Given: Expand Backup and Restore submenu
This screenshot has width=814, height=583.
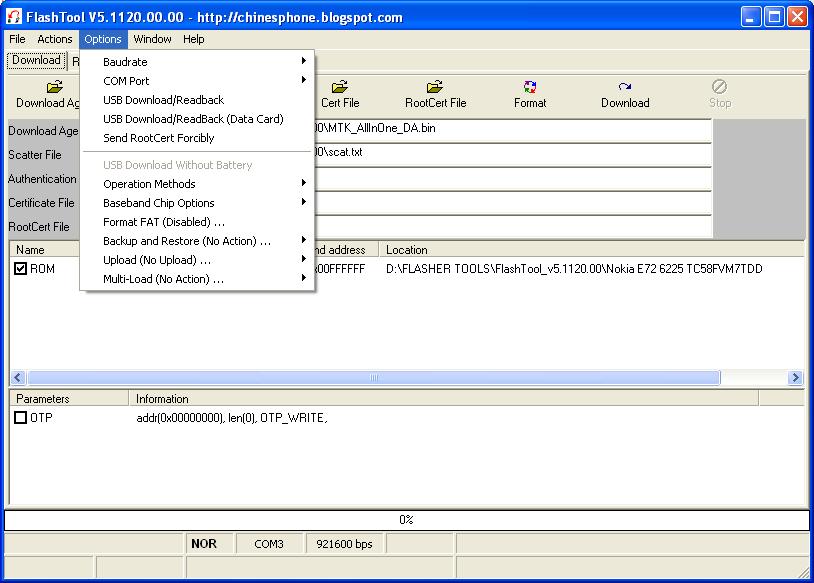Looking at the screenshot, I should click(197, 241).
